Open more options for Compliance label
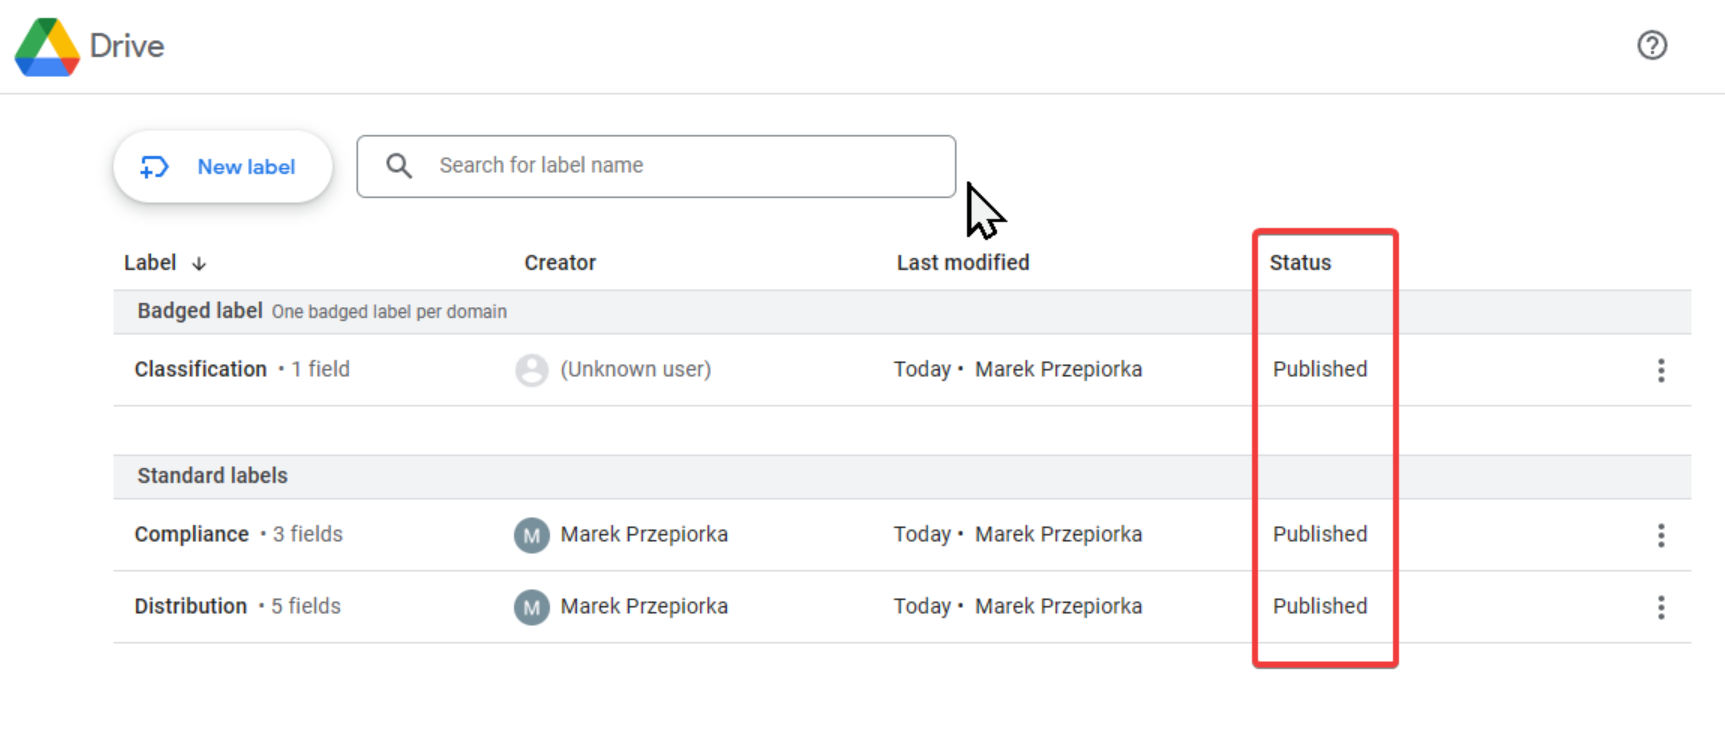 [x=1660, y=535]
